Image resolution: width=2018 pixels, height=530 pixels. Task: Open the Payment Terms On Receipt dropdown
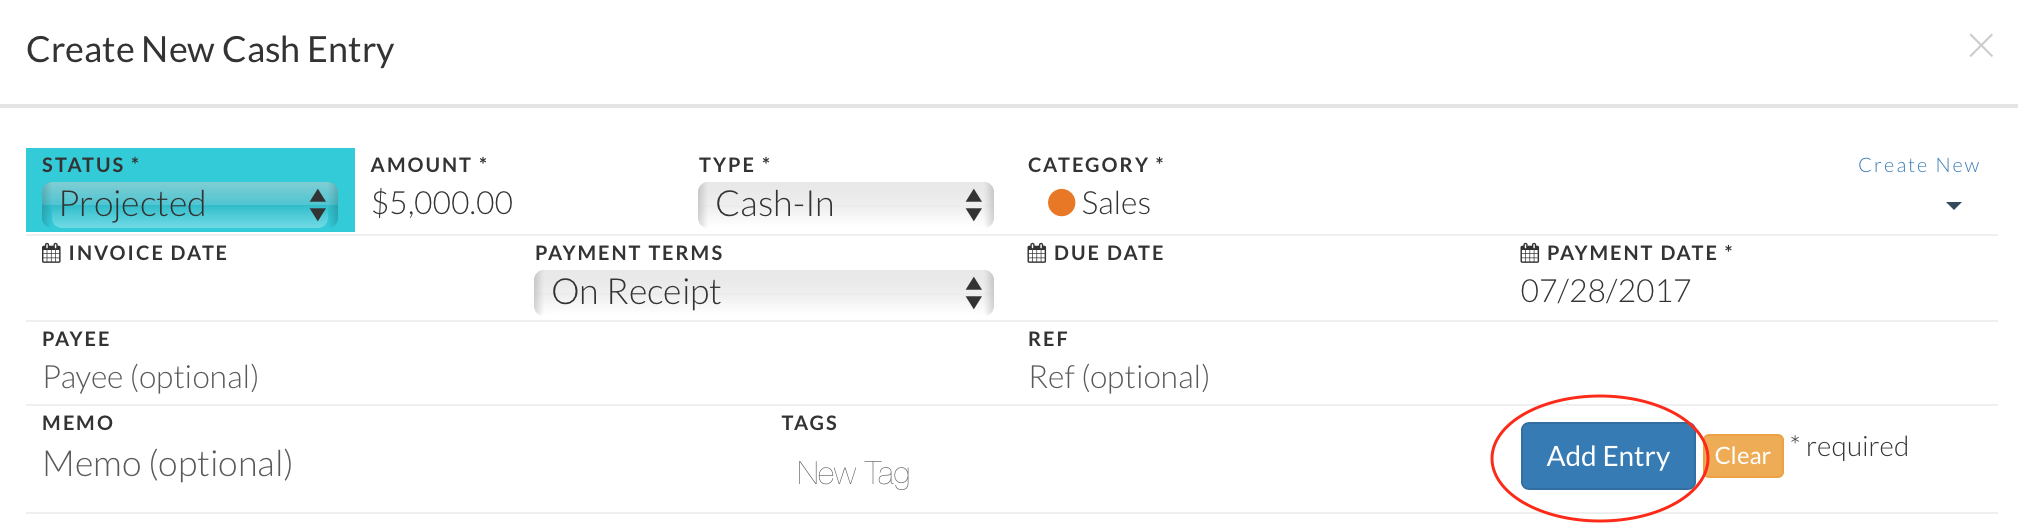(x=764, y=292)
